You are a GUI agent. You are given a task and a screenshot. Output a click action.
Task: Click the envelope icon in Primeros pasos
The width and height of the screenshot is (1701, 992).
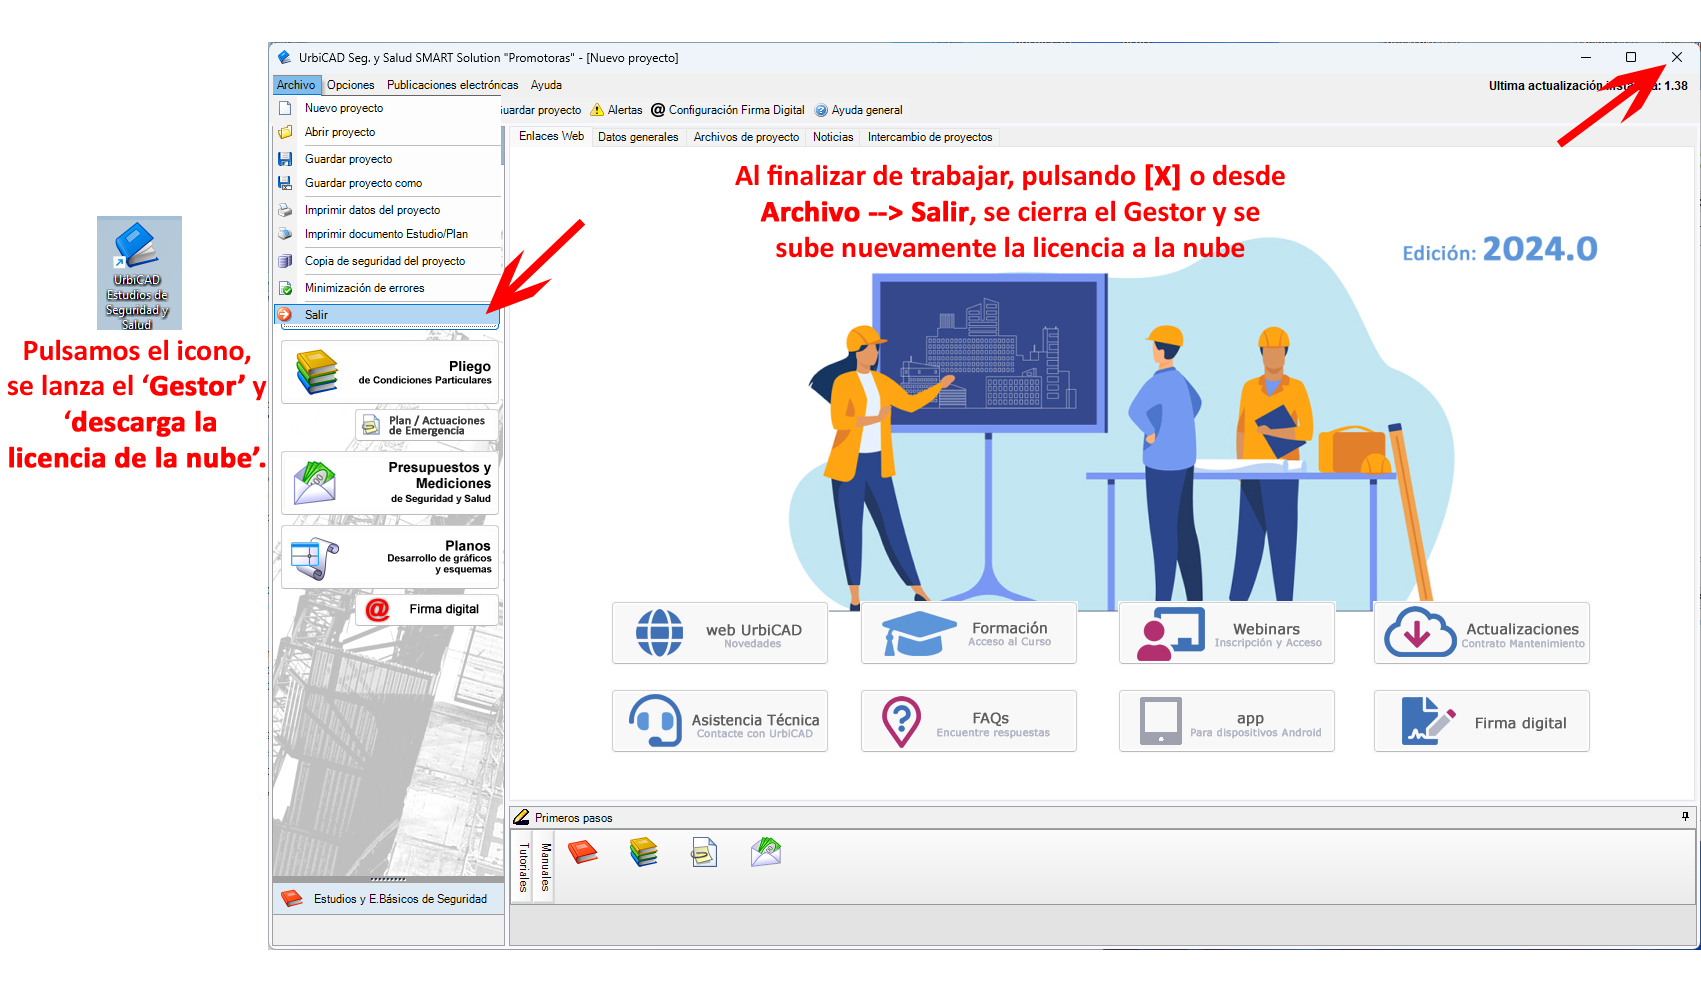766,852
